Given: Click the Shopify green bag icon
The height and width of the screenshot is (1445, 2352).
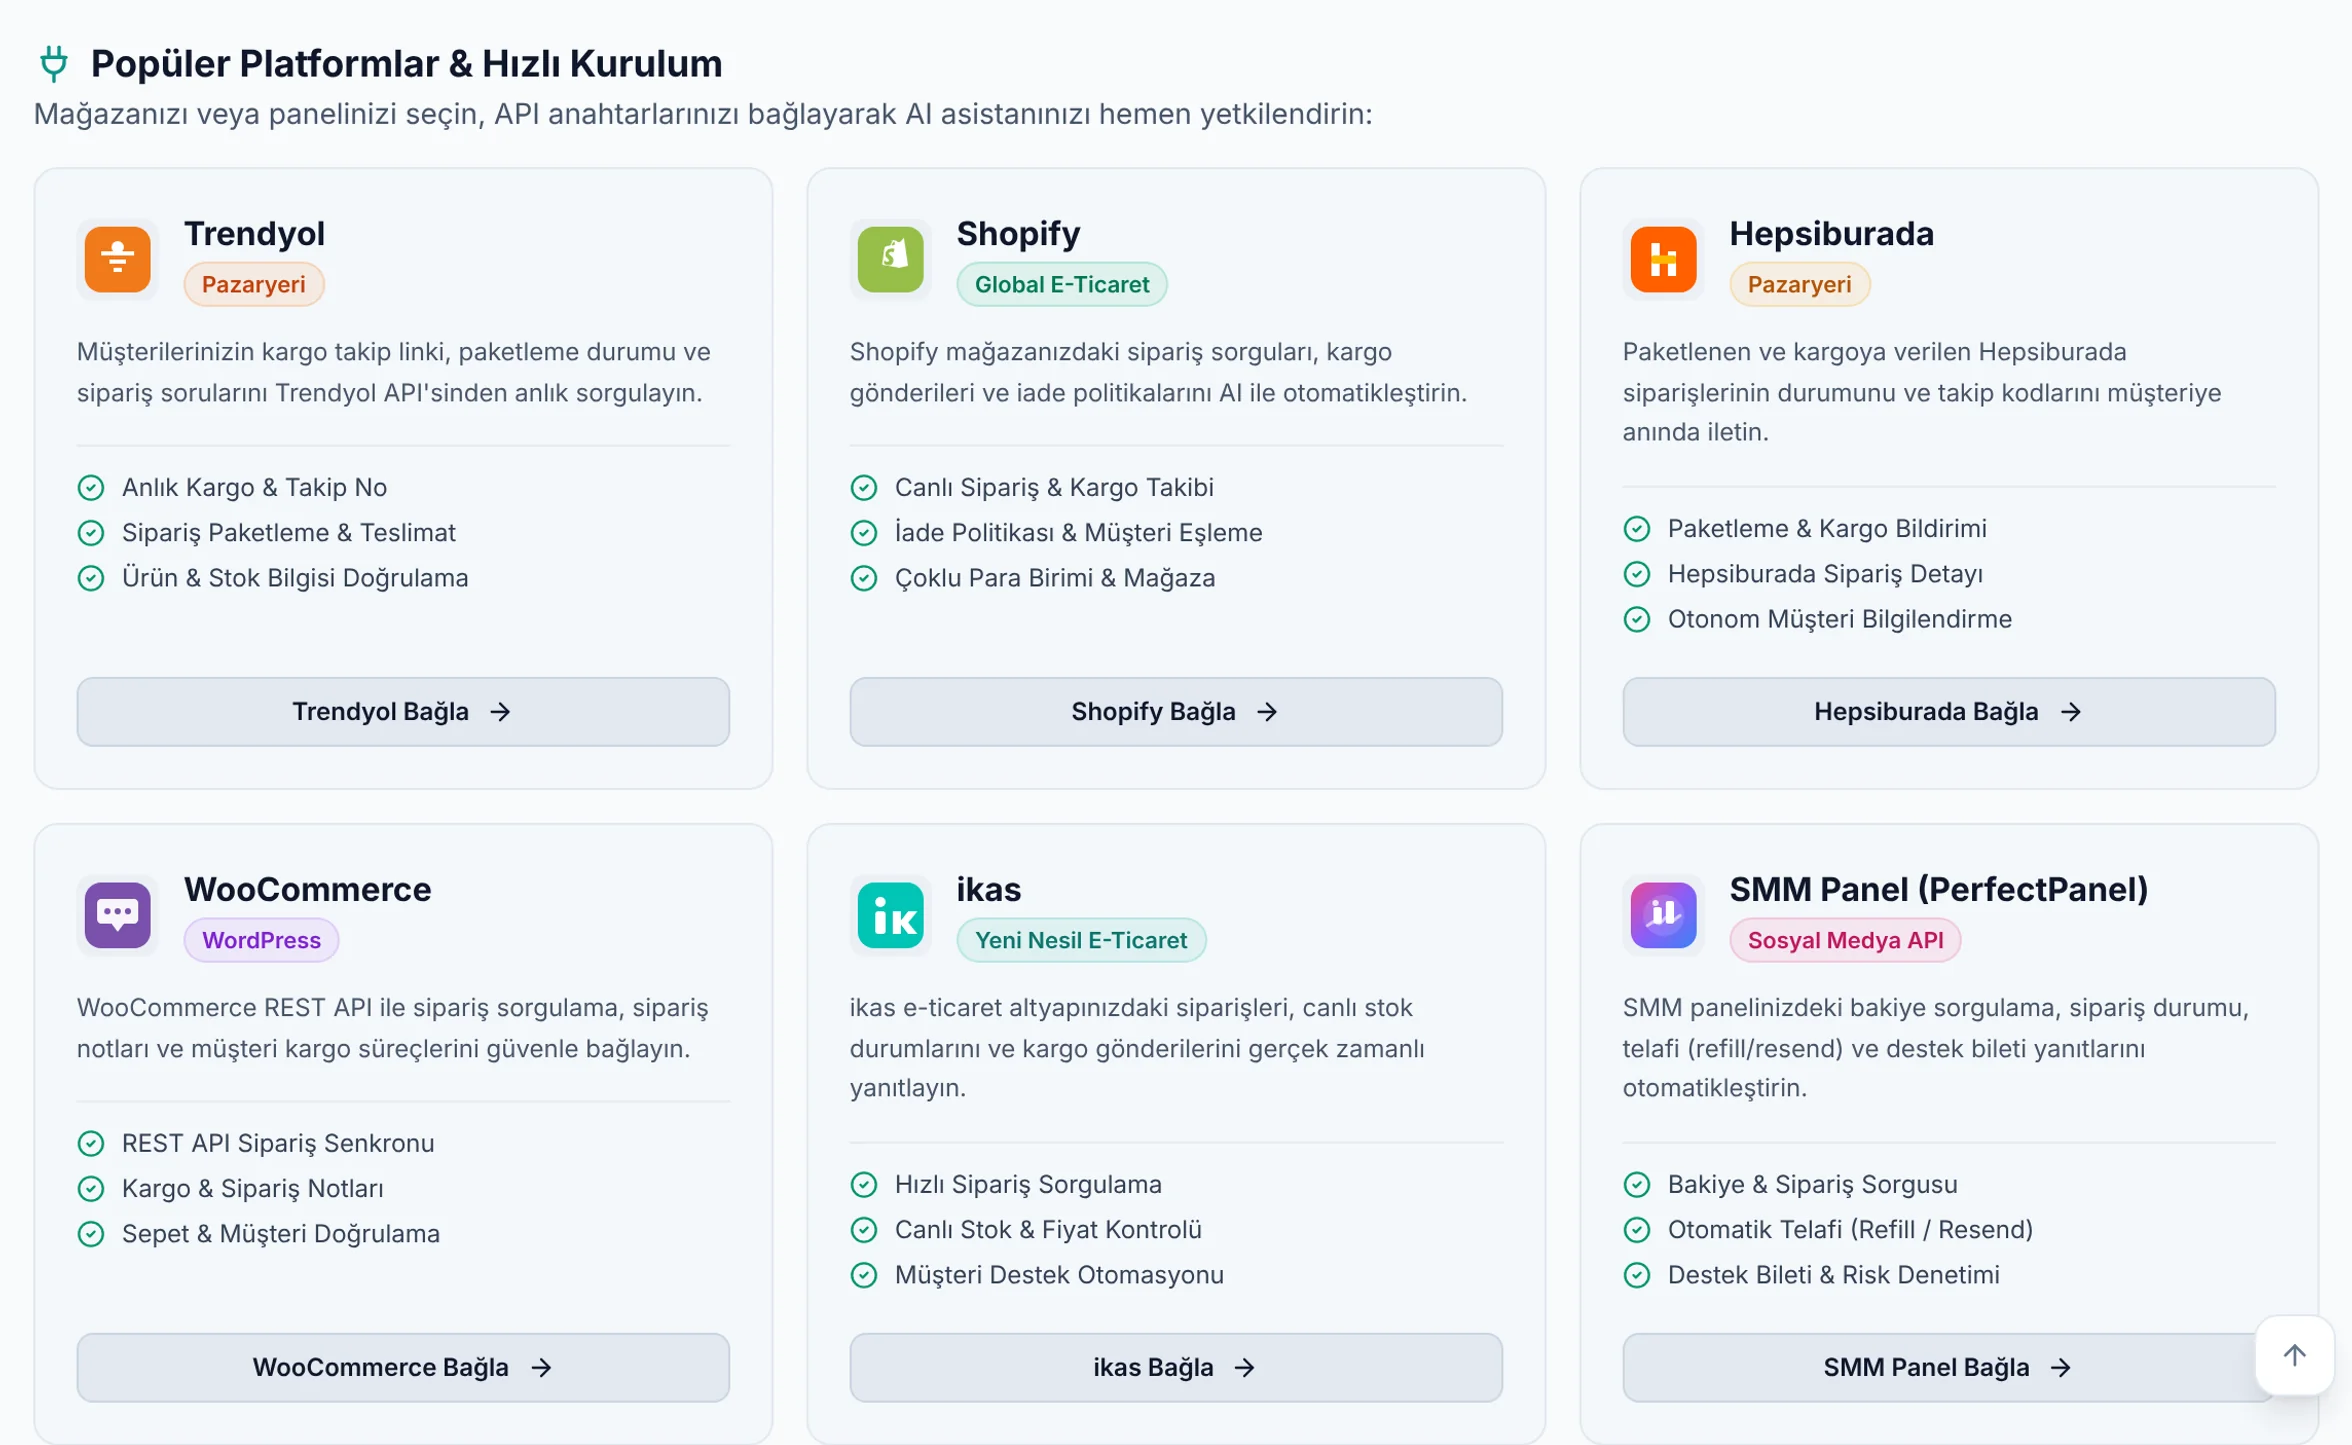Looking at the screenshot, I should tap(890, 259).
